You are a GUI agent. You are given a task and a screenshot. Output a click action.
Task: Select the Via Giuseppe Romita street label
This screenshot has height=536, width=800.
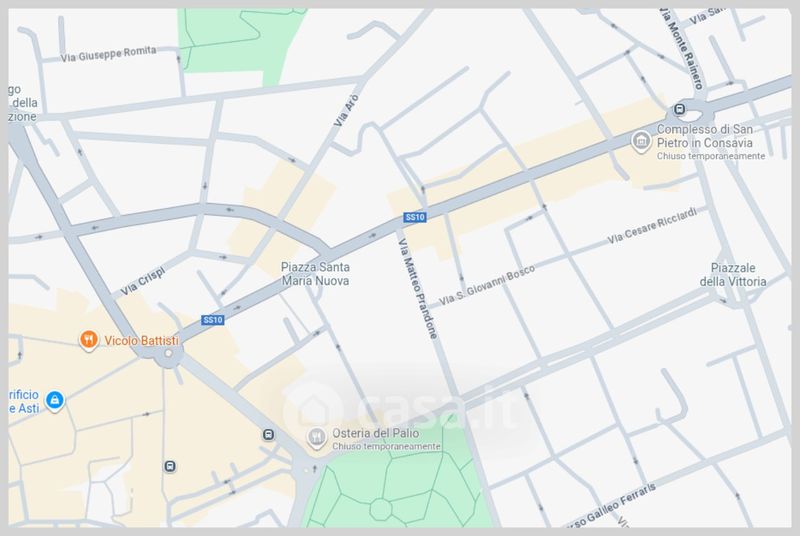pyautogui.click(x=109, y=52)
